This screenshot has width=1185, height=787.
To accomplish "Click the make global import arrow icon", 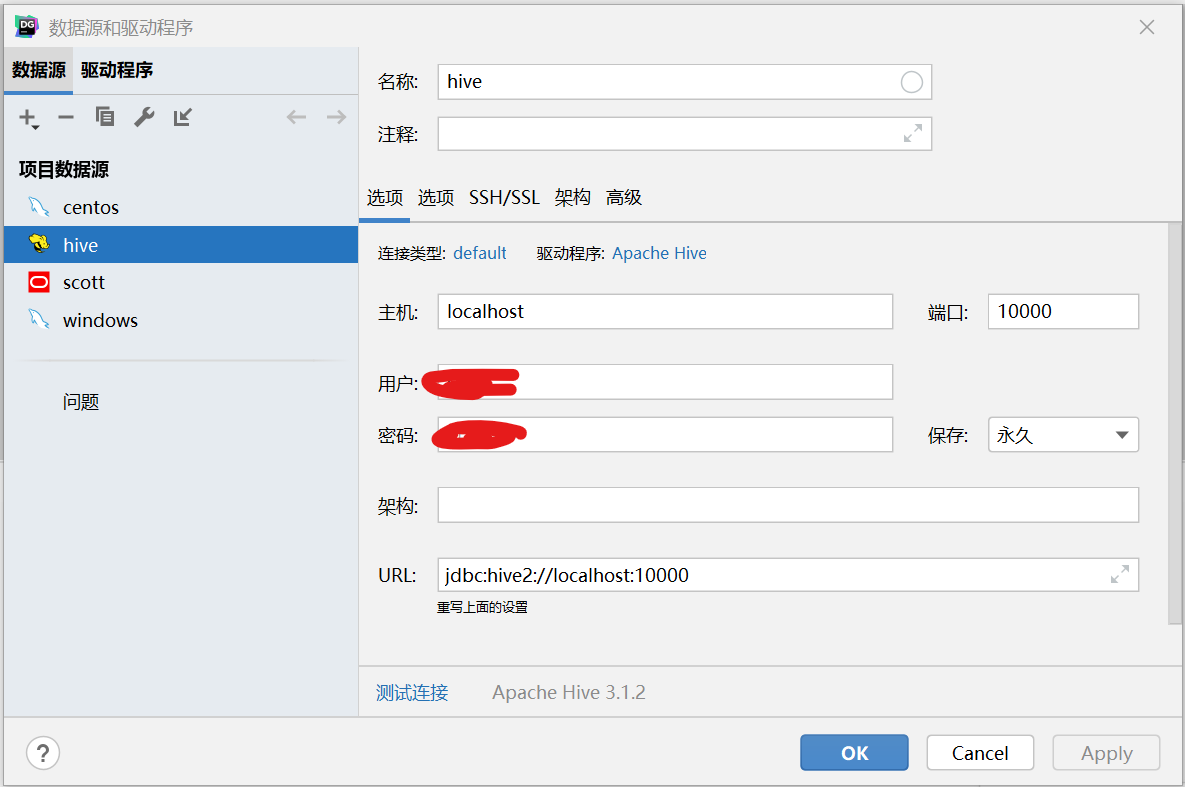I will point(183,117).
